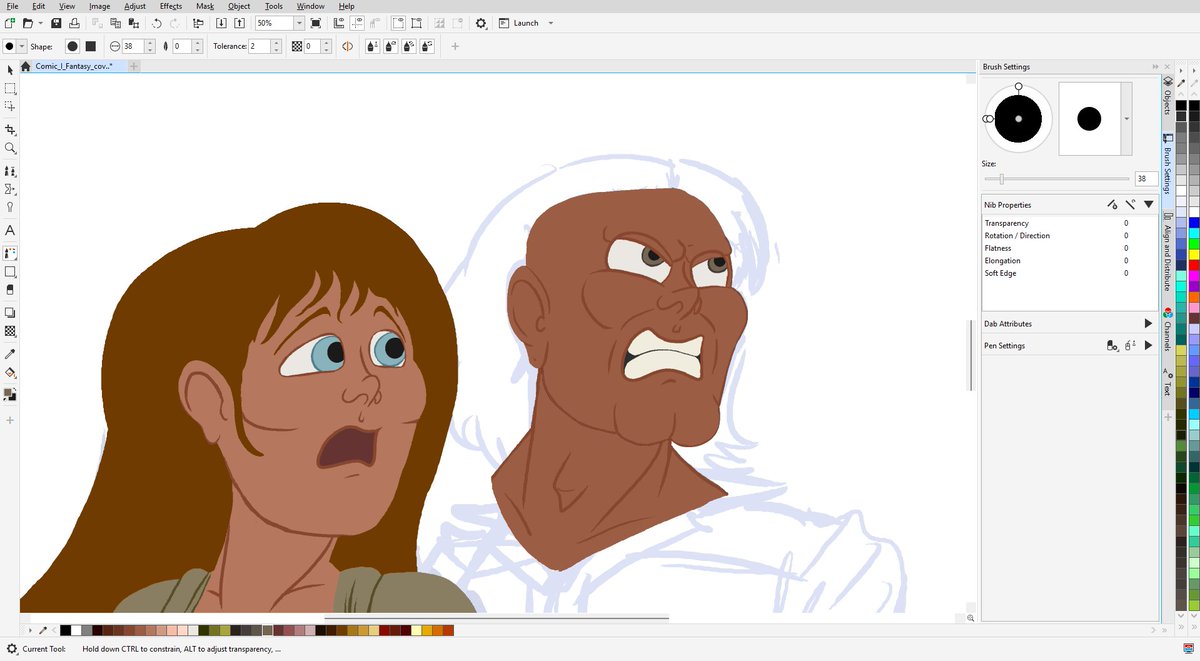Add property bar item with plus
Viewport: 1200px width, 661px height.
tap(455, 46)
